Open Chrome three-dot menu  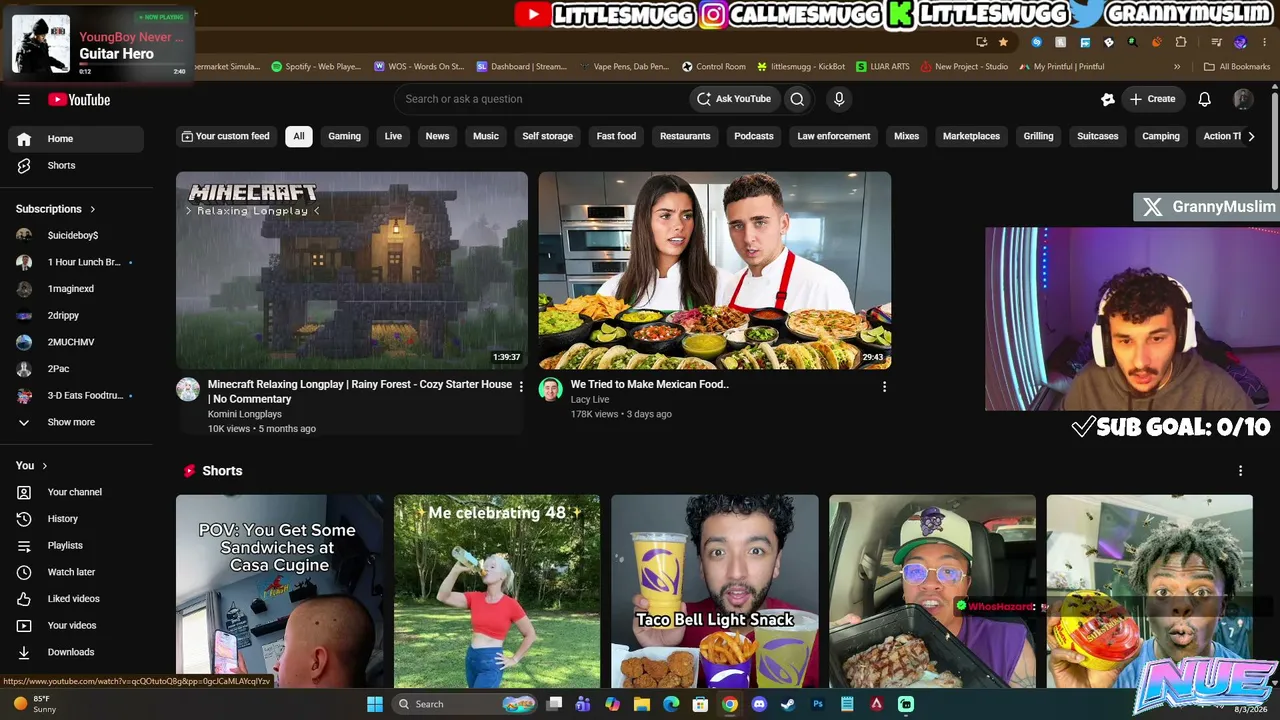point(1262,42)
